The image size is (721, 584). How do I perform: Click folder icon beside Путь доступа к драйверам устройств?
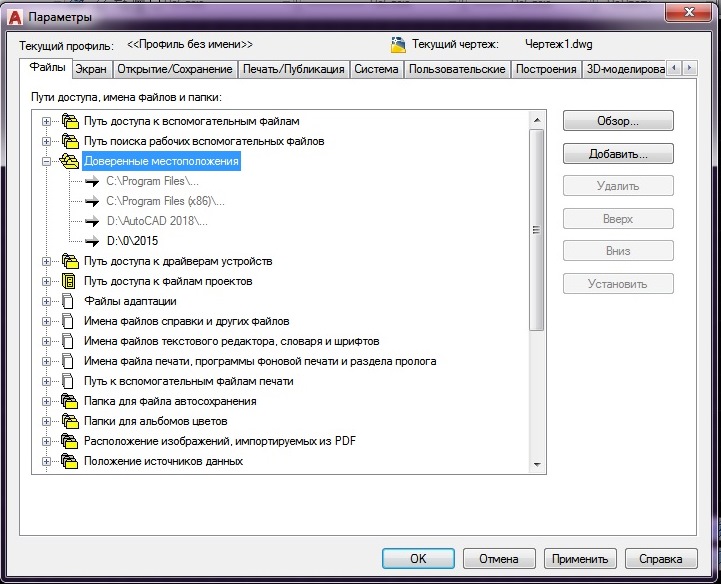[x=69, y=261]
